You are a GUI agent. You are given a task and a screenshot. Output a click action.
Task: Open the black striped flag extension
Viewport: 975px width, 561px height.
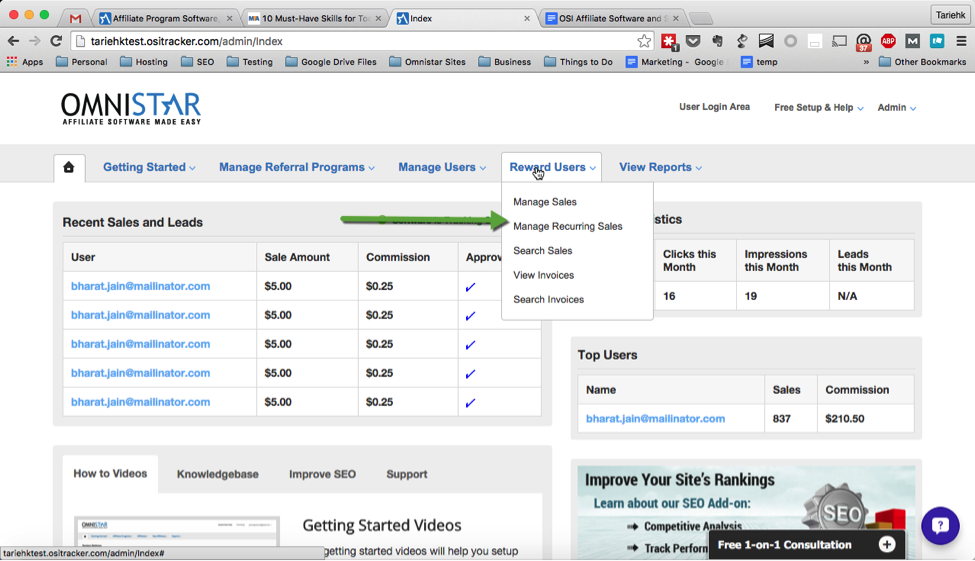[766, 41]
